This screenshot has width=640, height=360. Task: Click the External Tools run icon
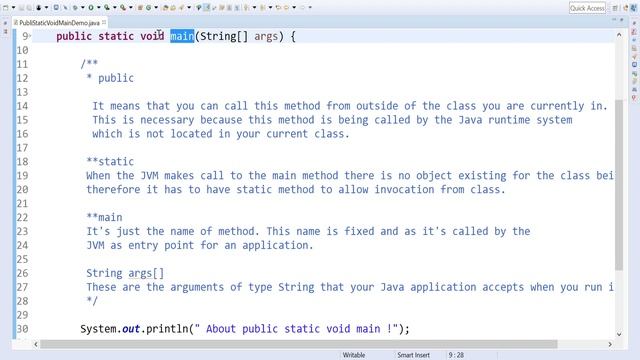point(123,8)
